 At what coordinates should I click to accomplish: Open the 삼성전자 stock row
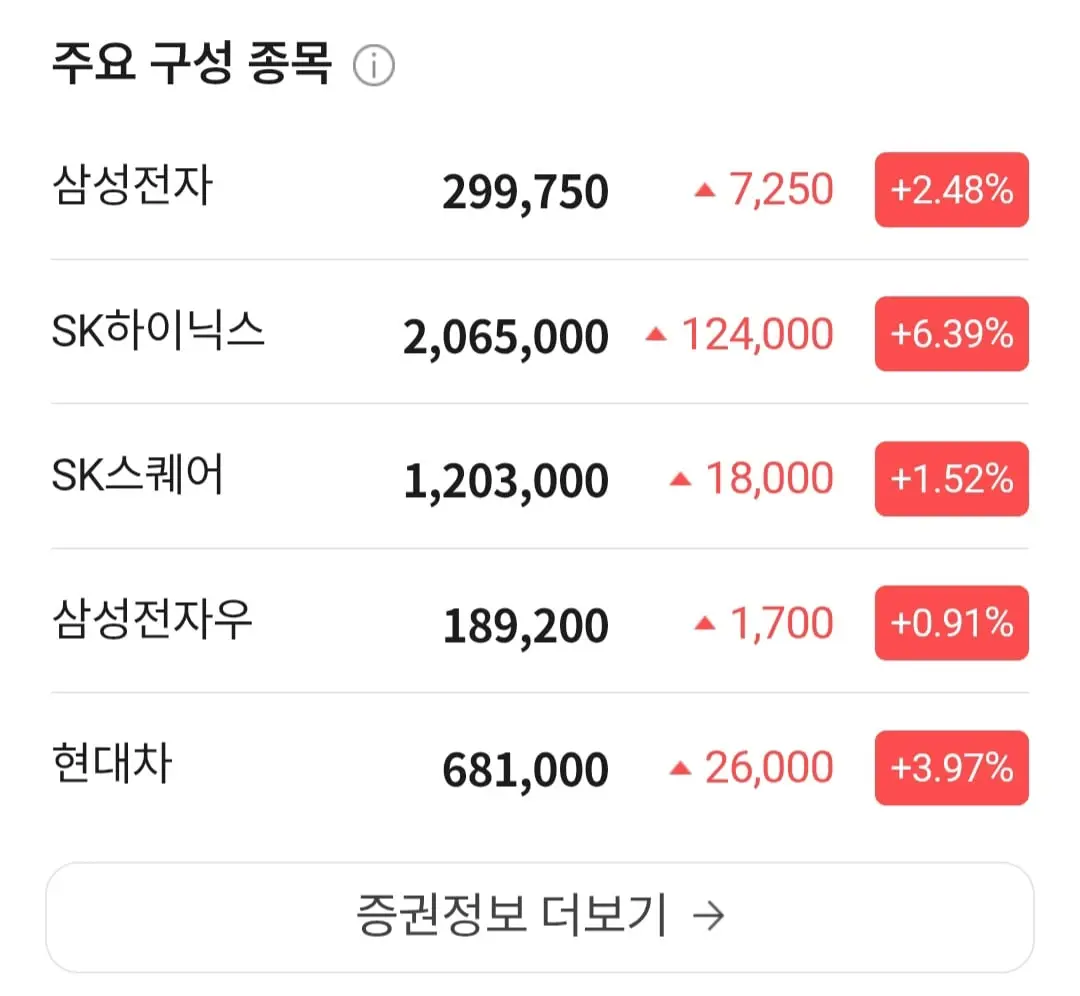[540, 189]
